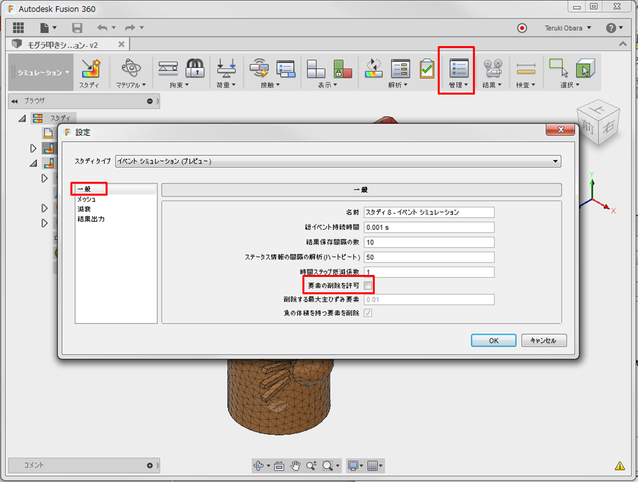Screen dimensions: 638x482
Task: Open the シミュレーション workspace dropdown
Action: [x=42, y=72]
